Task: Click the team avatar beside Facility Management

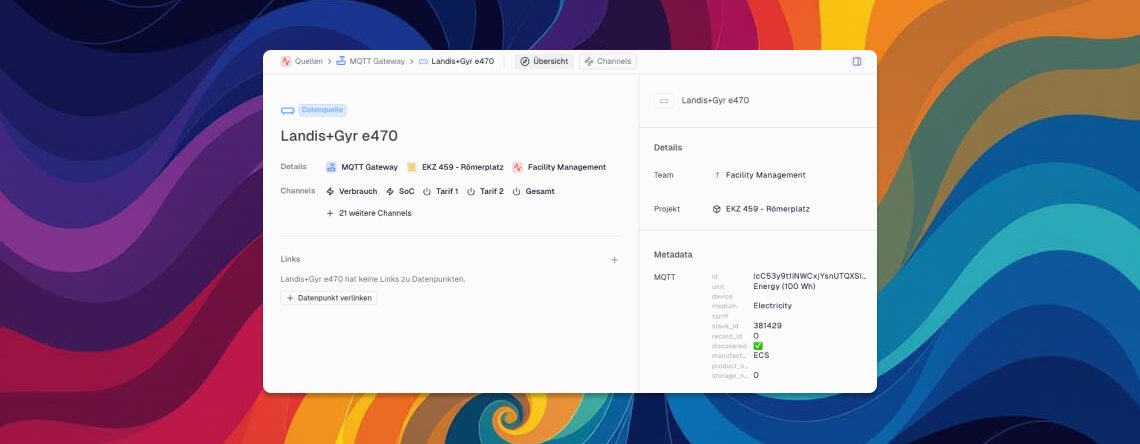Action: [x=717, y=175]
